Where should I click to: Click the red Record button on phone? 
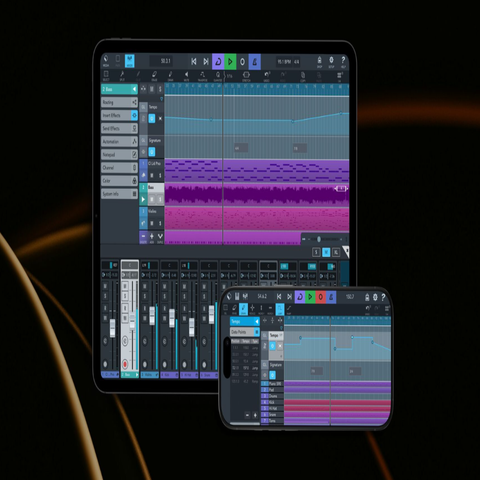click(320, 297)
